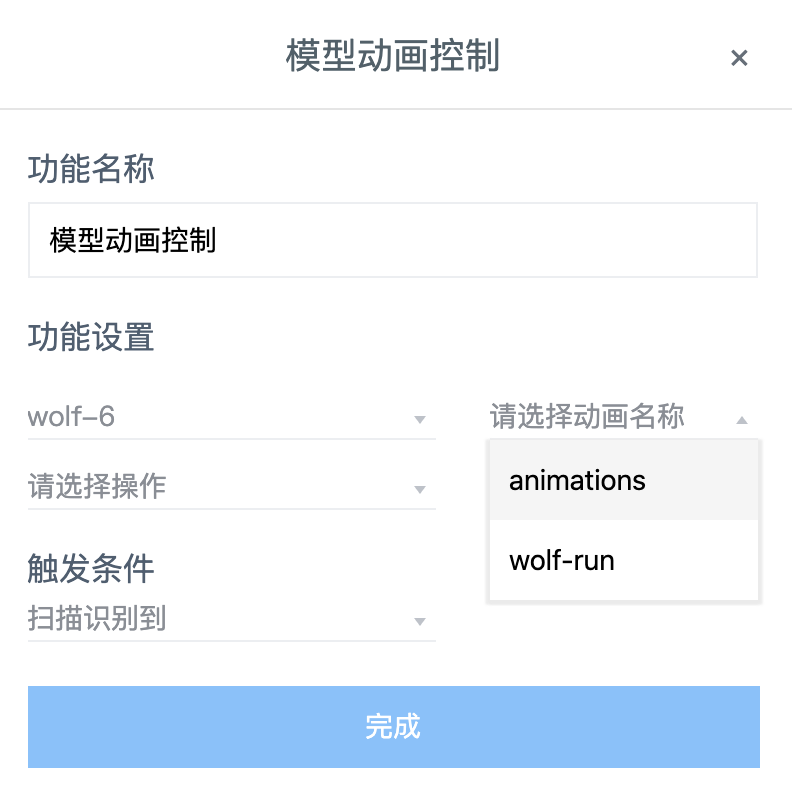Open the 请选择操作 dropdown
Image resolution: width=792 pixels, height=808 pixels.
(220, 488)
